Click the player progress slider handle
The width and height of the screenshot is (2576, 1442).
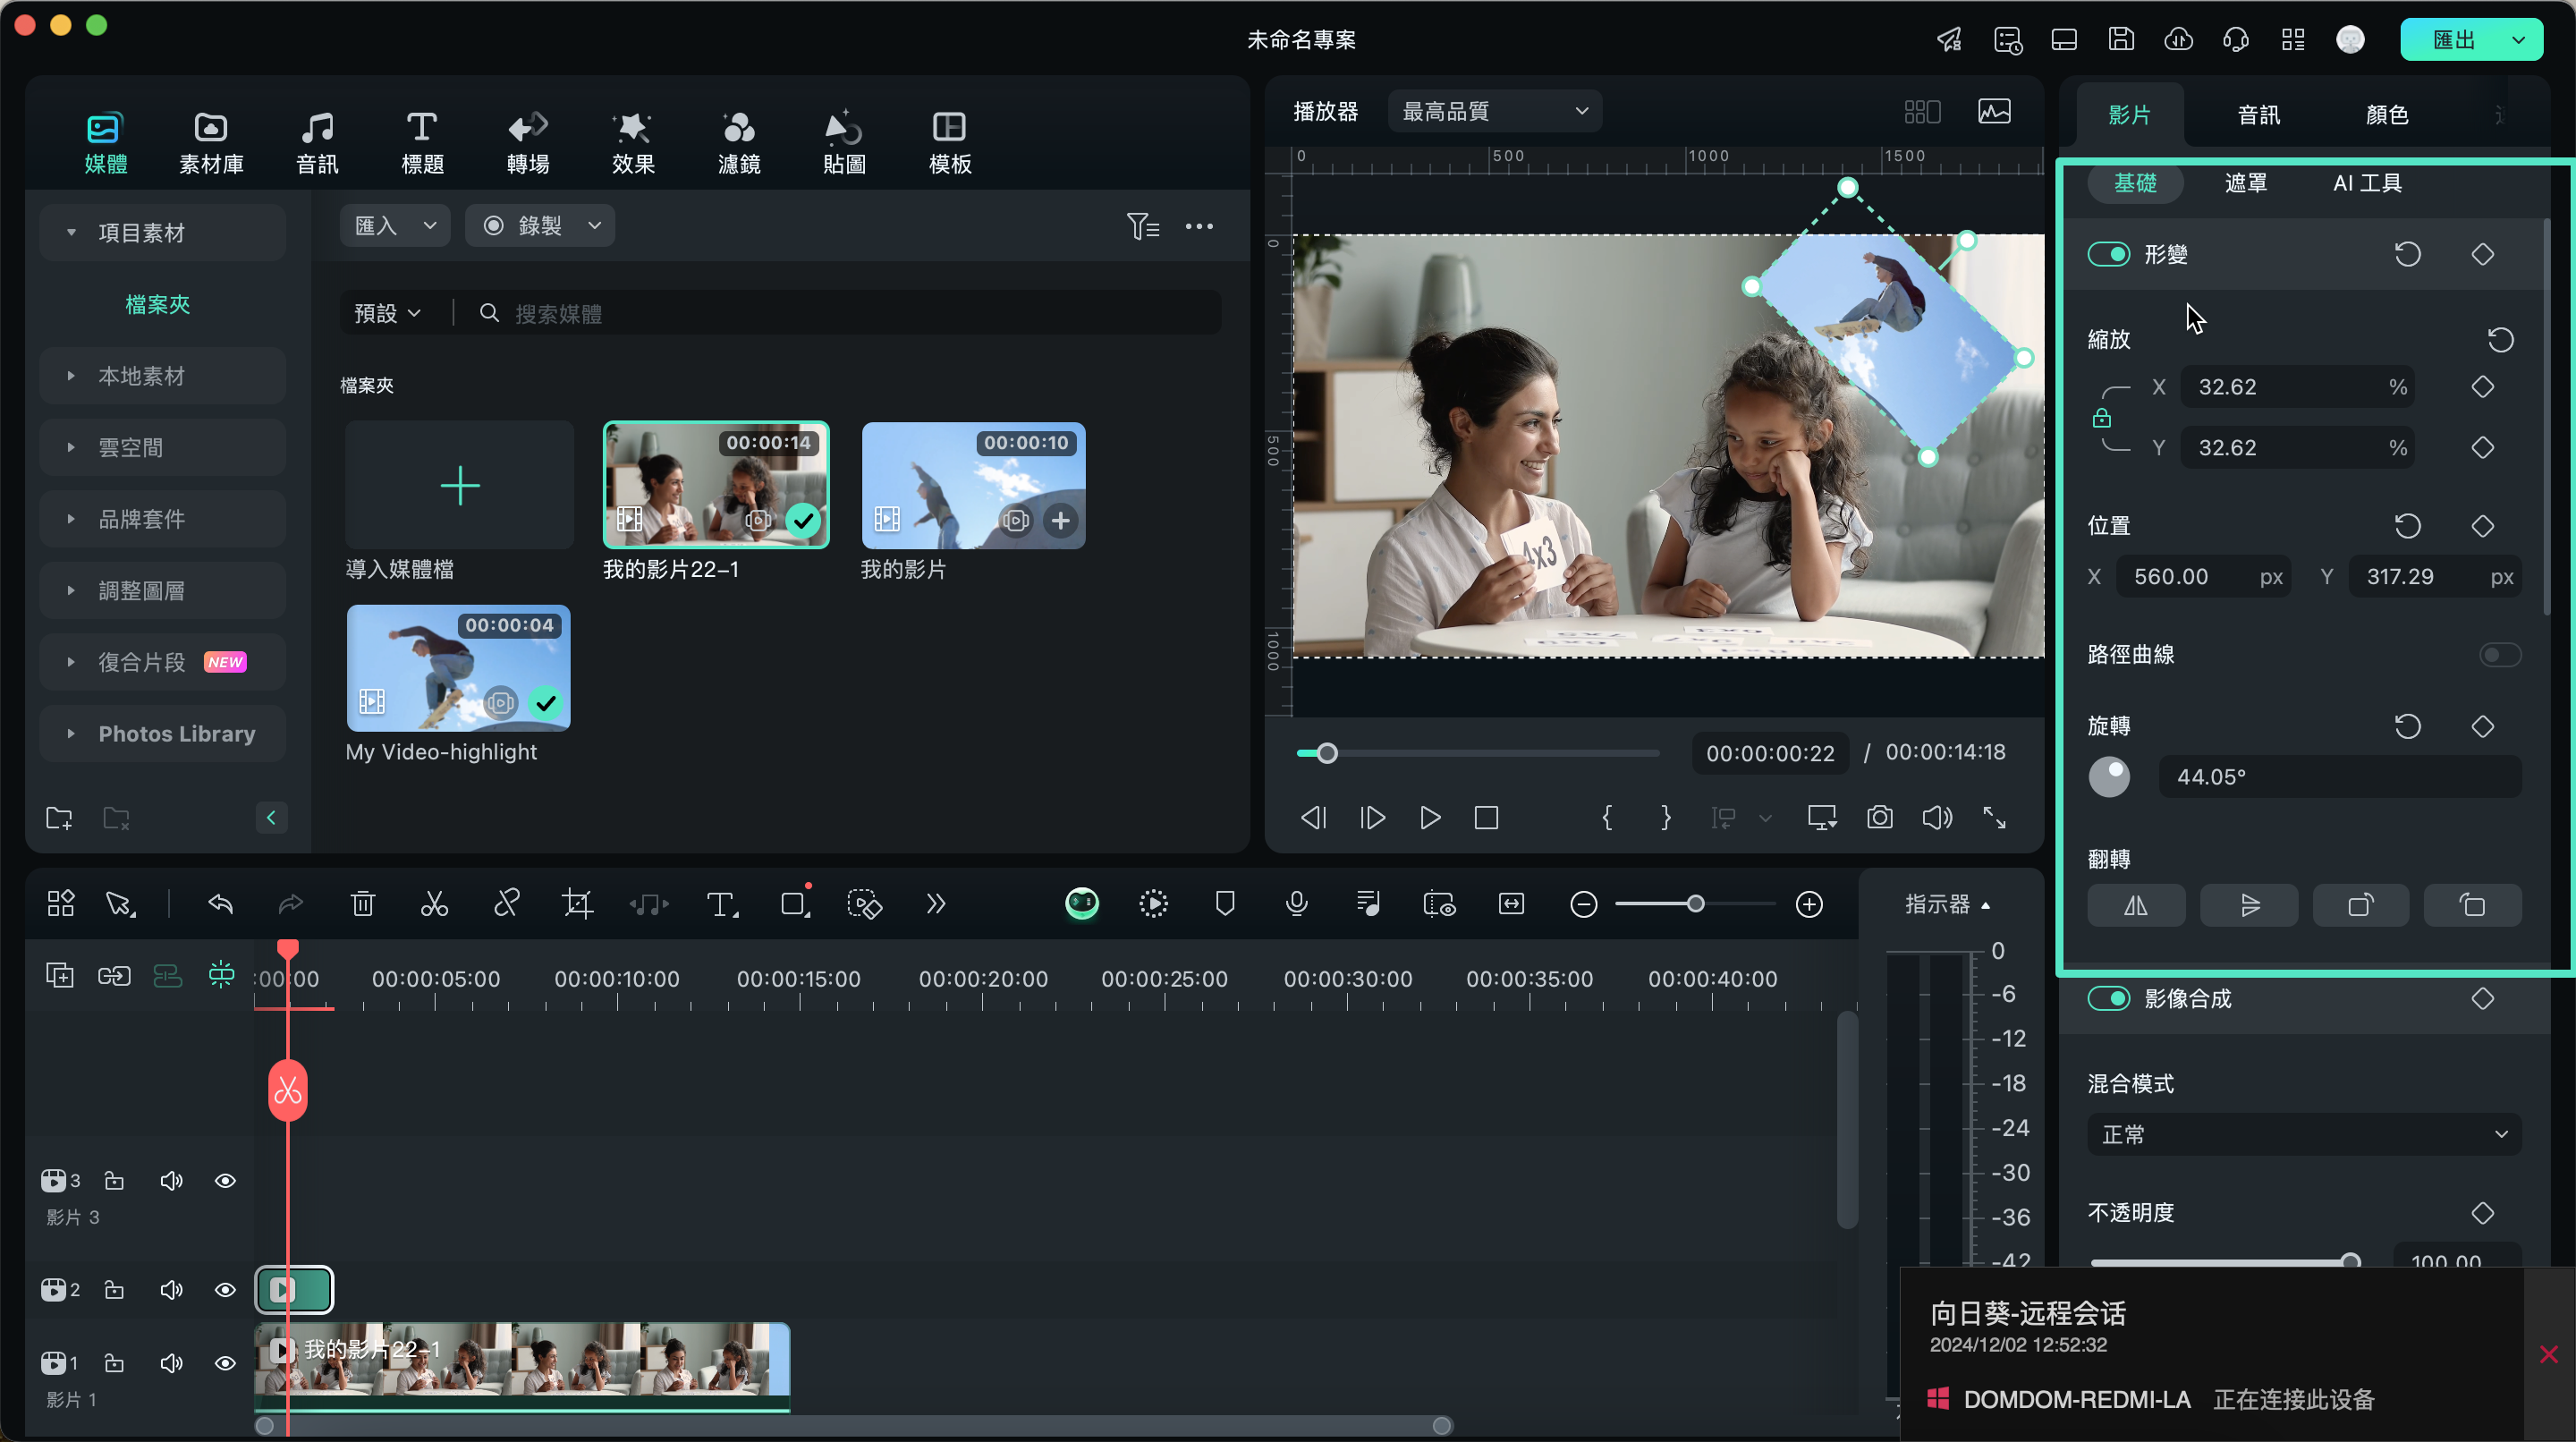[1327, 753]
